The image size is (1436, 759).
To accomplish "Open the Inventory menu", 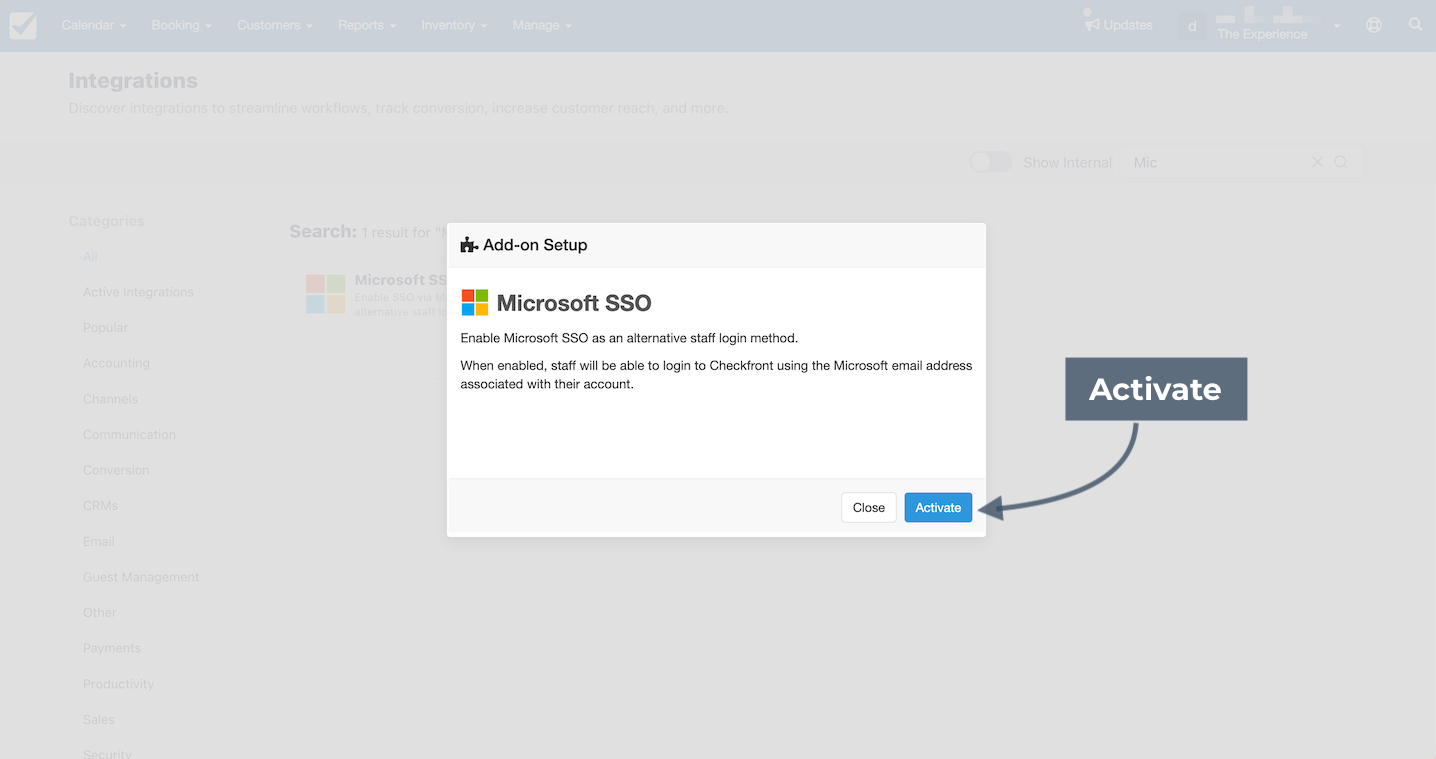I will [454, 25].
